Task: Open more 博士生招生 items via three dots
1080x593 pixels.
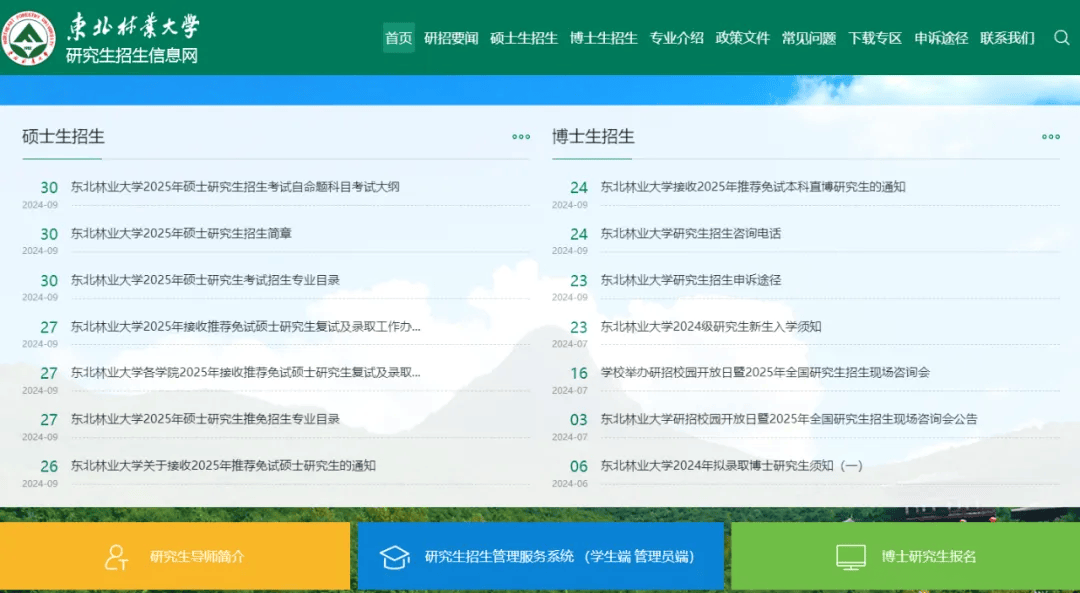Action: pyautogui.click(x=1051, y=136)
